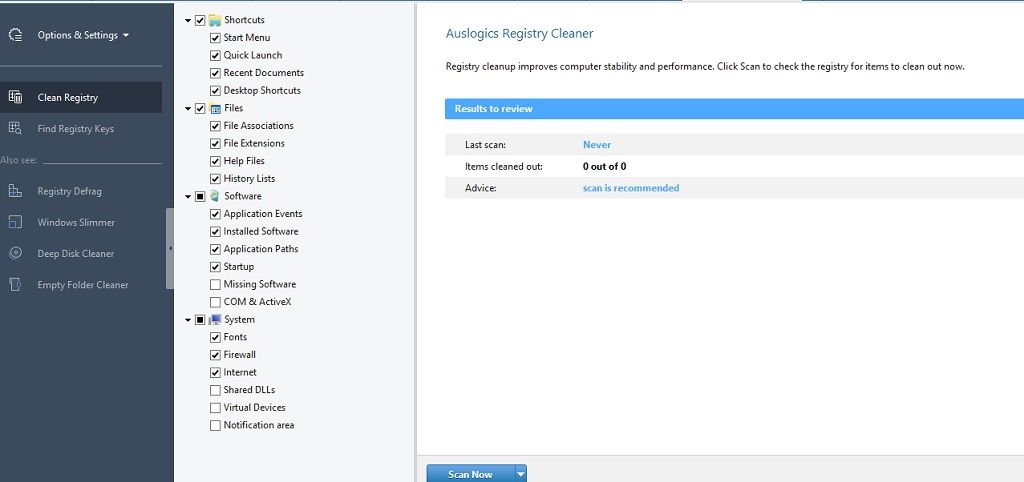Click the '0 out of 0' value
This screenshot has height=482, width=1024.
(605, 167)
